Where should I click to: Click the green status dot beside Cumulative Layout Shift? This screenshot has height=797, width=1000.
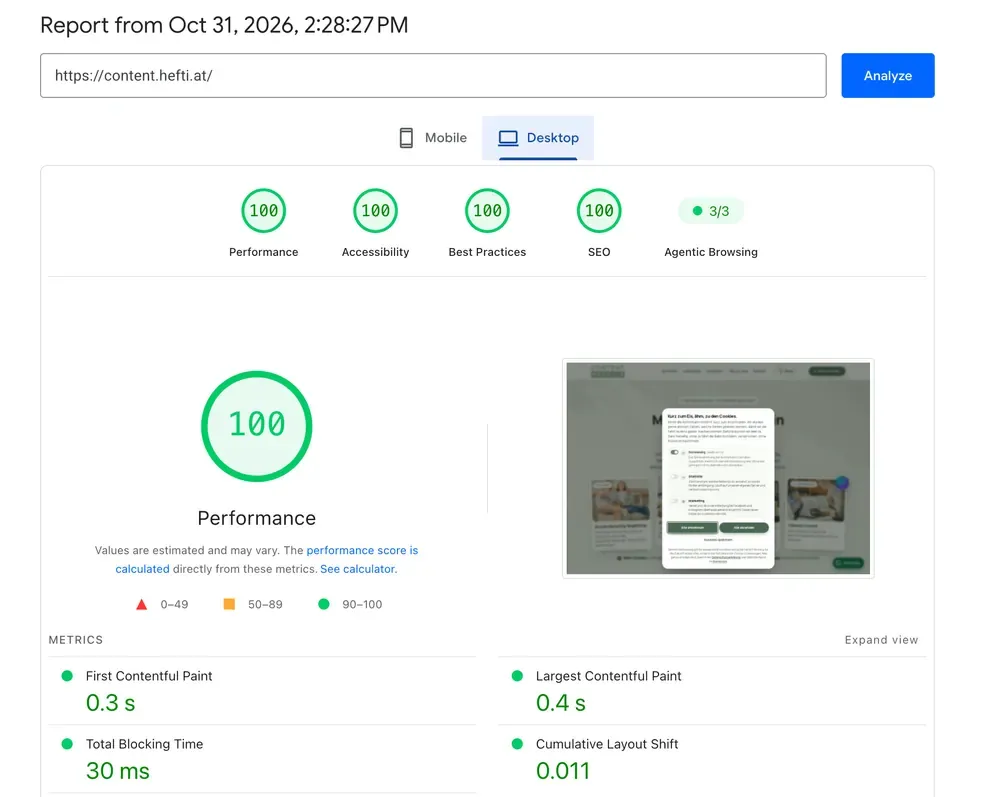(x=517, y=743)
